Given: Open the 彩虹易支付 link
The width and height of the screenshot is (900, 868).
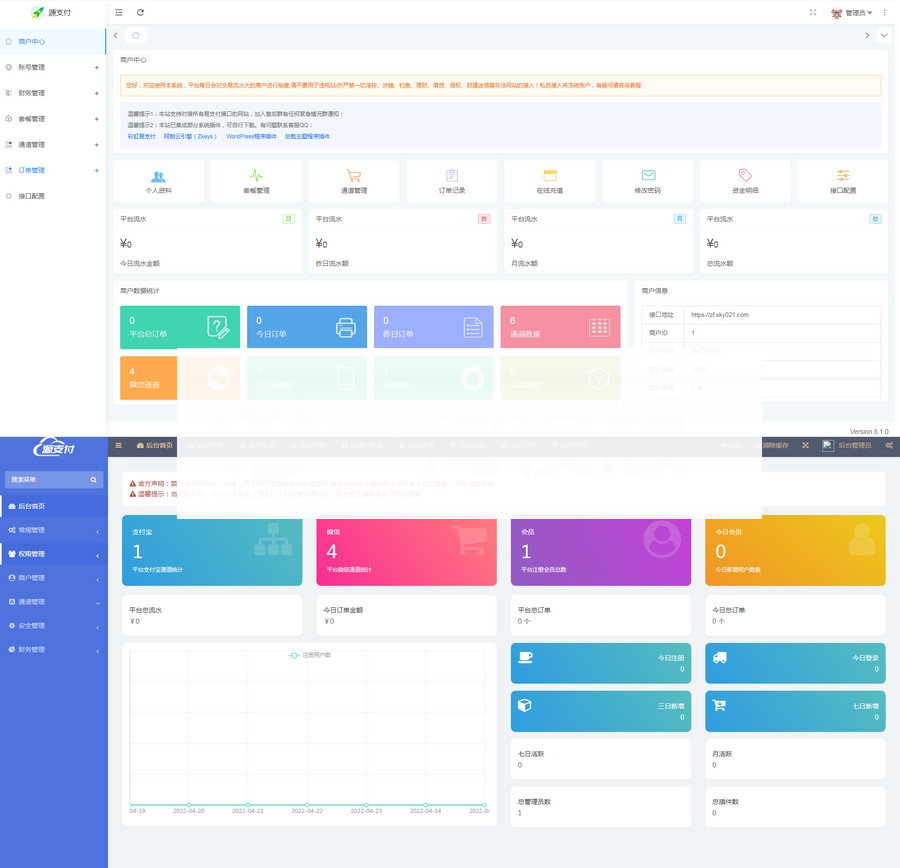Looking at the screenshot, I should (141, 136).
